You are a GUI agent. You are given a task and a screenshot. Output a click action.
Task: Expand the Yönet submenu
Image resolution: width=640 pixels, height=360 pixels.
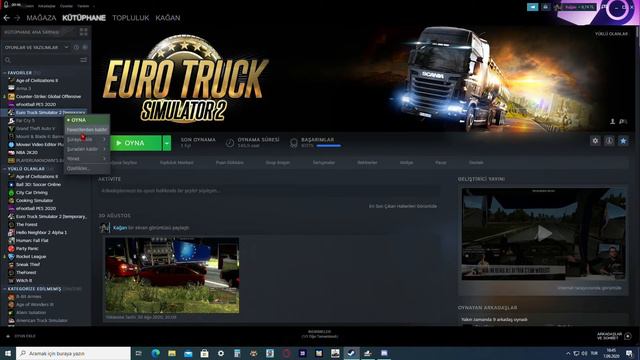[x=87, y=158]
